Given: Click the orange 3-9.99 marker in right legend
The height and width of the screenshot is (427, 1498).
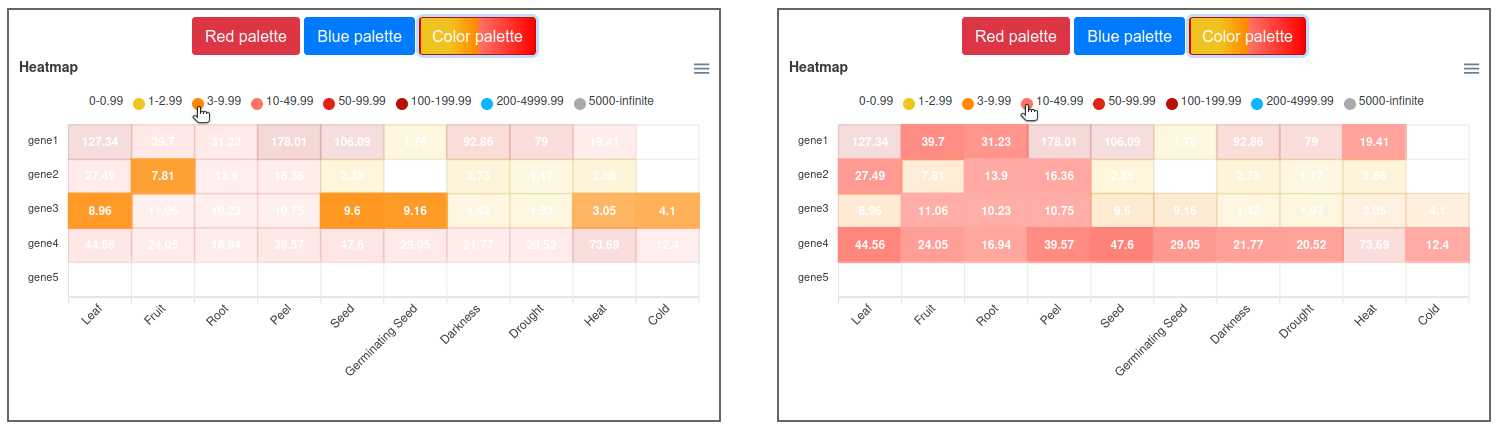Looking at the screenshot, I should tap(967, 103).
